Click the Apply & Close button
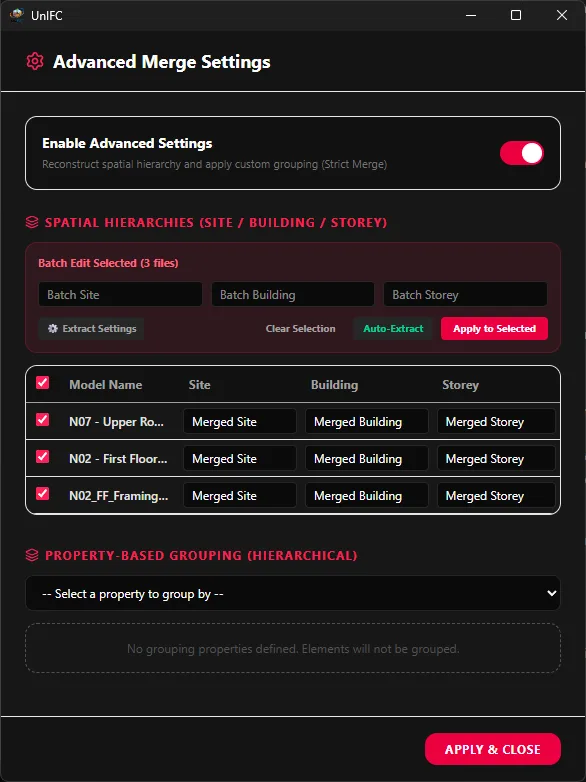Screen dimensions: 586x782 (x=493, y=749)
